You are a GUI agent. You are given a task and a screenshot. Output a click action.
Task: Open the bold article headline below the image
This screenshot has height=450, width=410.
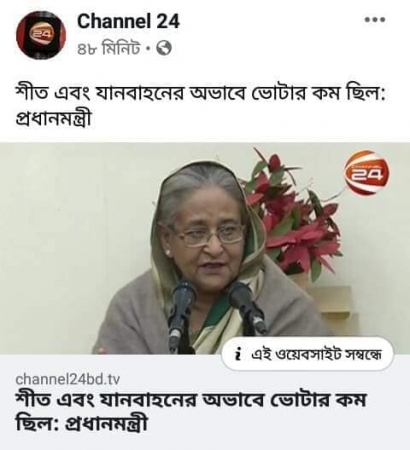coord(191,411)
